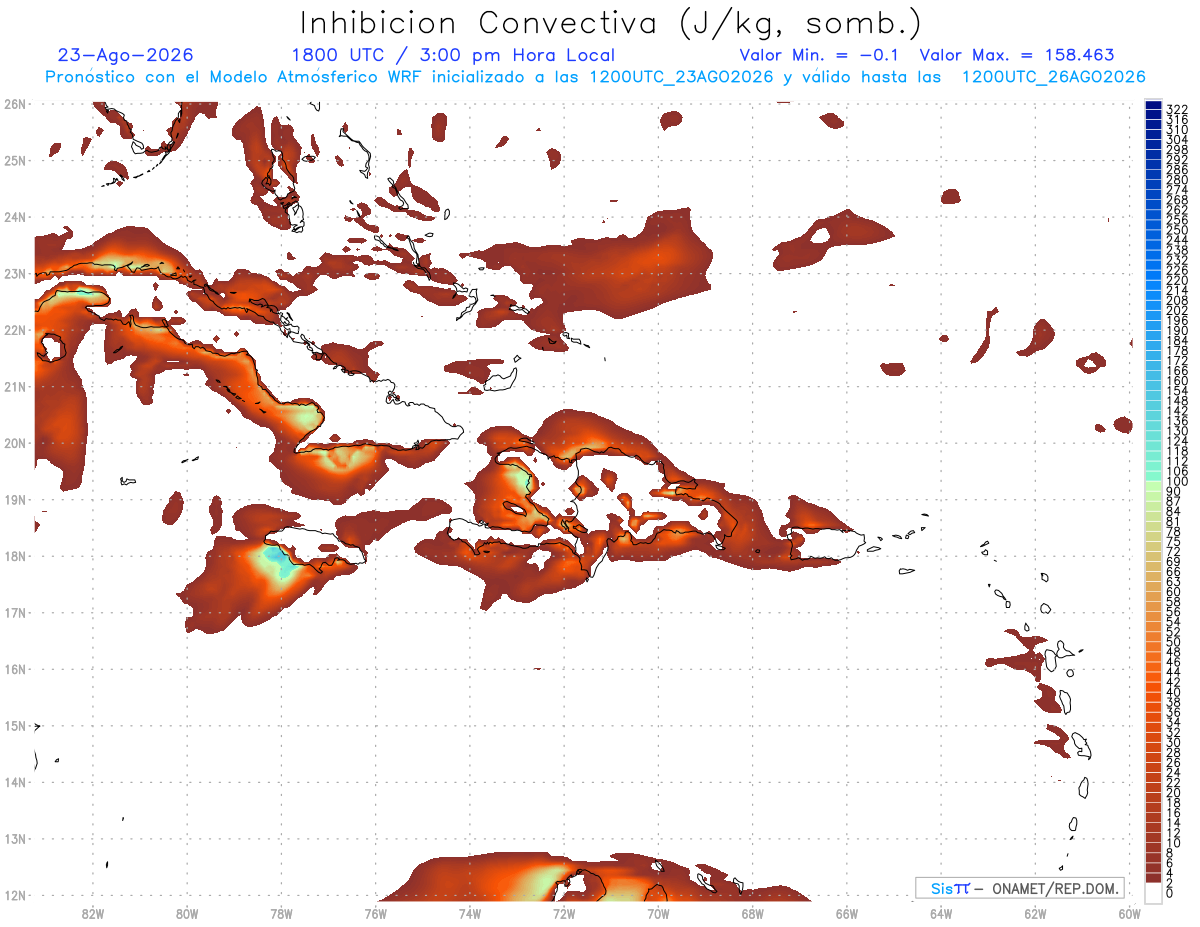The height and width of the screenshot is (927, 1200).
Task: Click the "14N" latitude label
Action: coord(14,782)
